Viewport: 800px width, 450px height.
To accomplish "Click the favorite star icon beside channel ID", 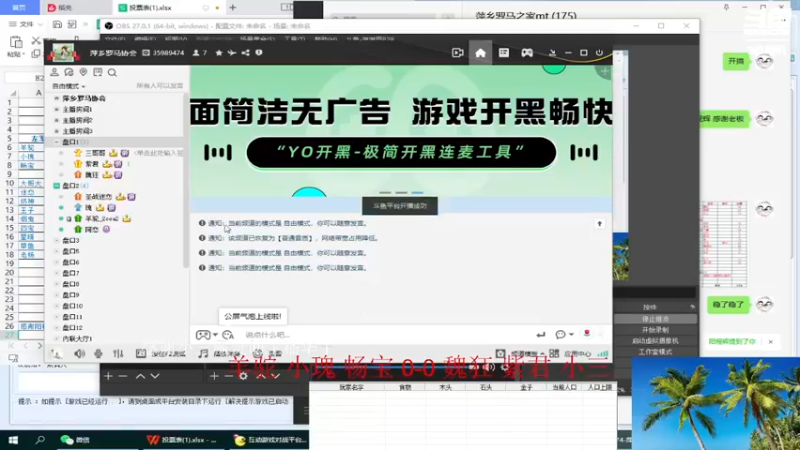I will (x=219, y=53).
